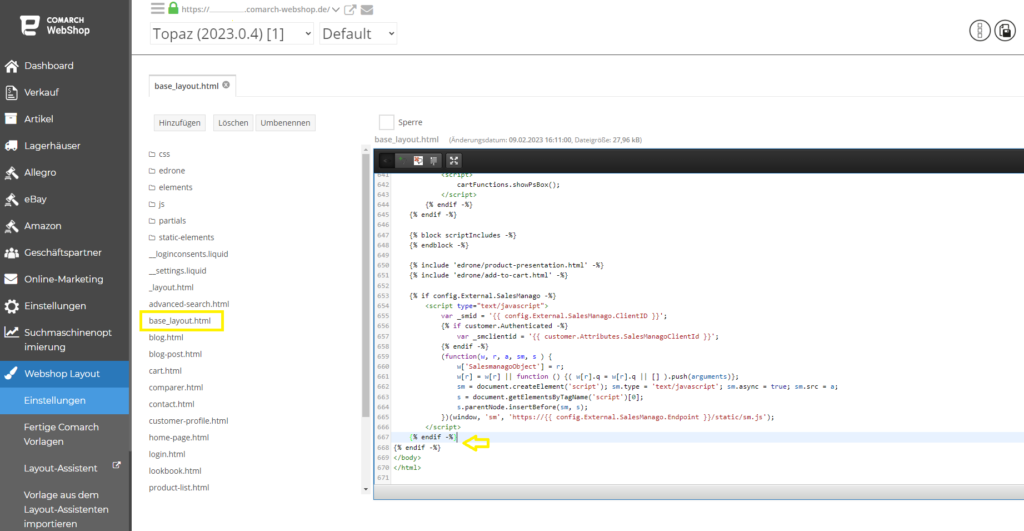Open shop in new window icon
The height and width of the screenshot is (531, 1024).
tap(350, 9)
